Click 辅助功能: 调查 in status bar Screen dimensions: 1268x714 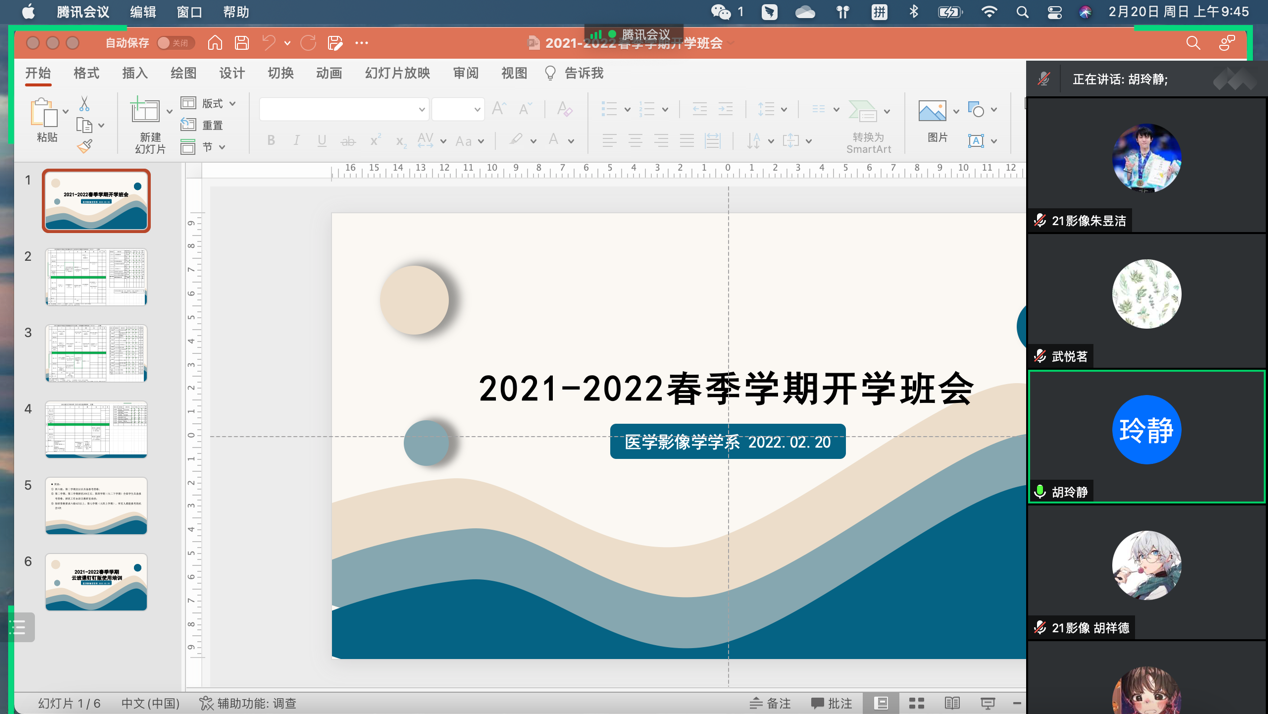click(248, 703)
